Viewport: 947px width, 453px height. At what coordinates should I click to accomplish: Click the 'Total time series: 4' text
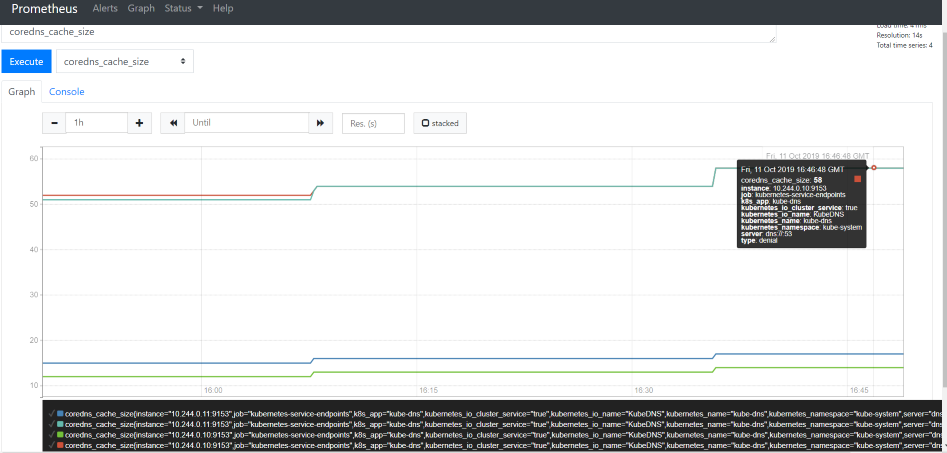coord(905,46)
